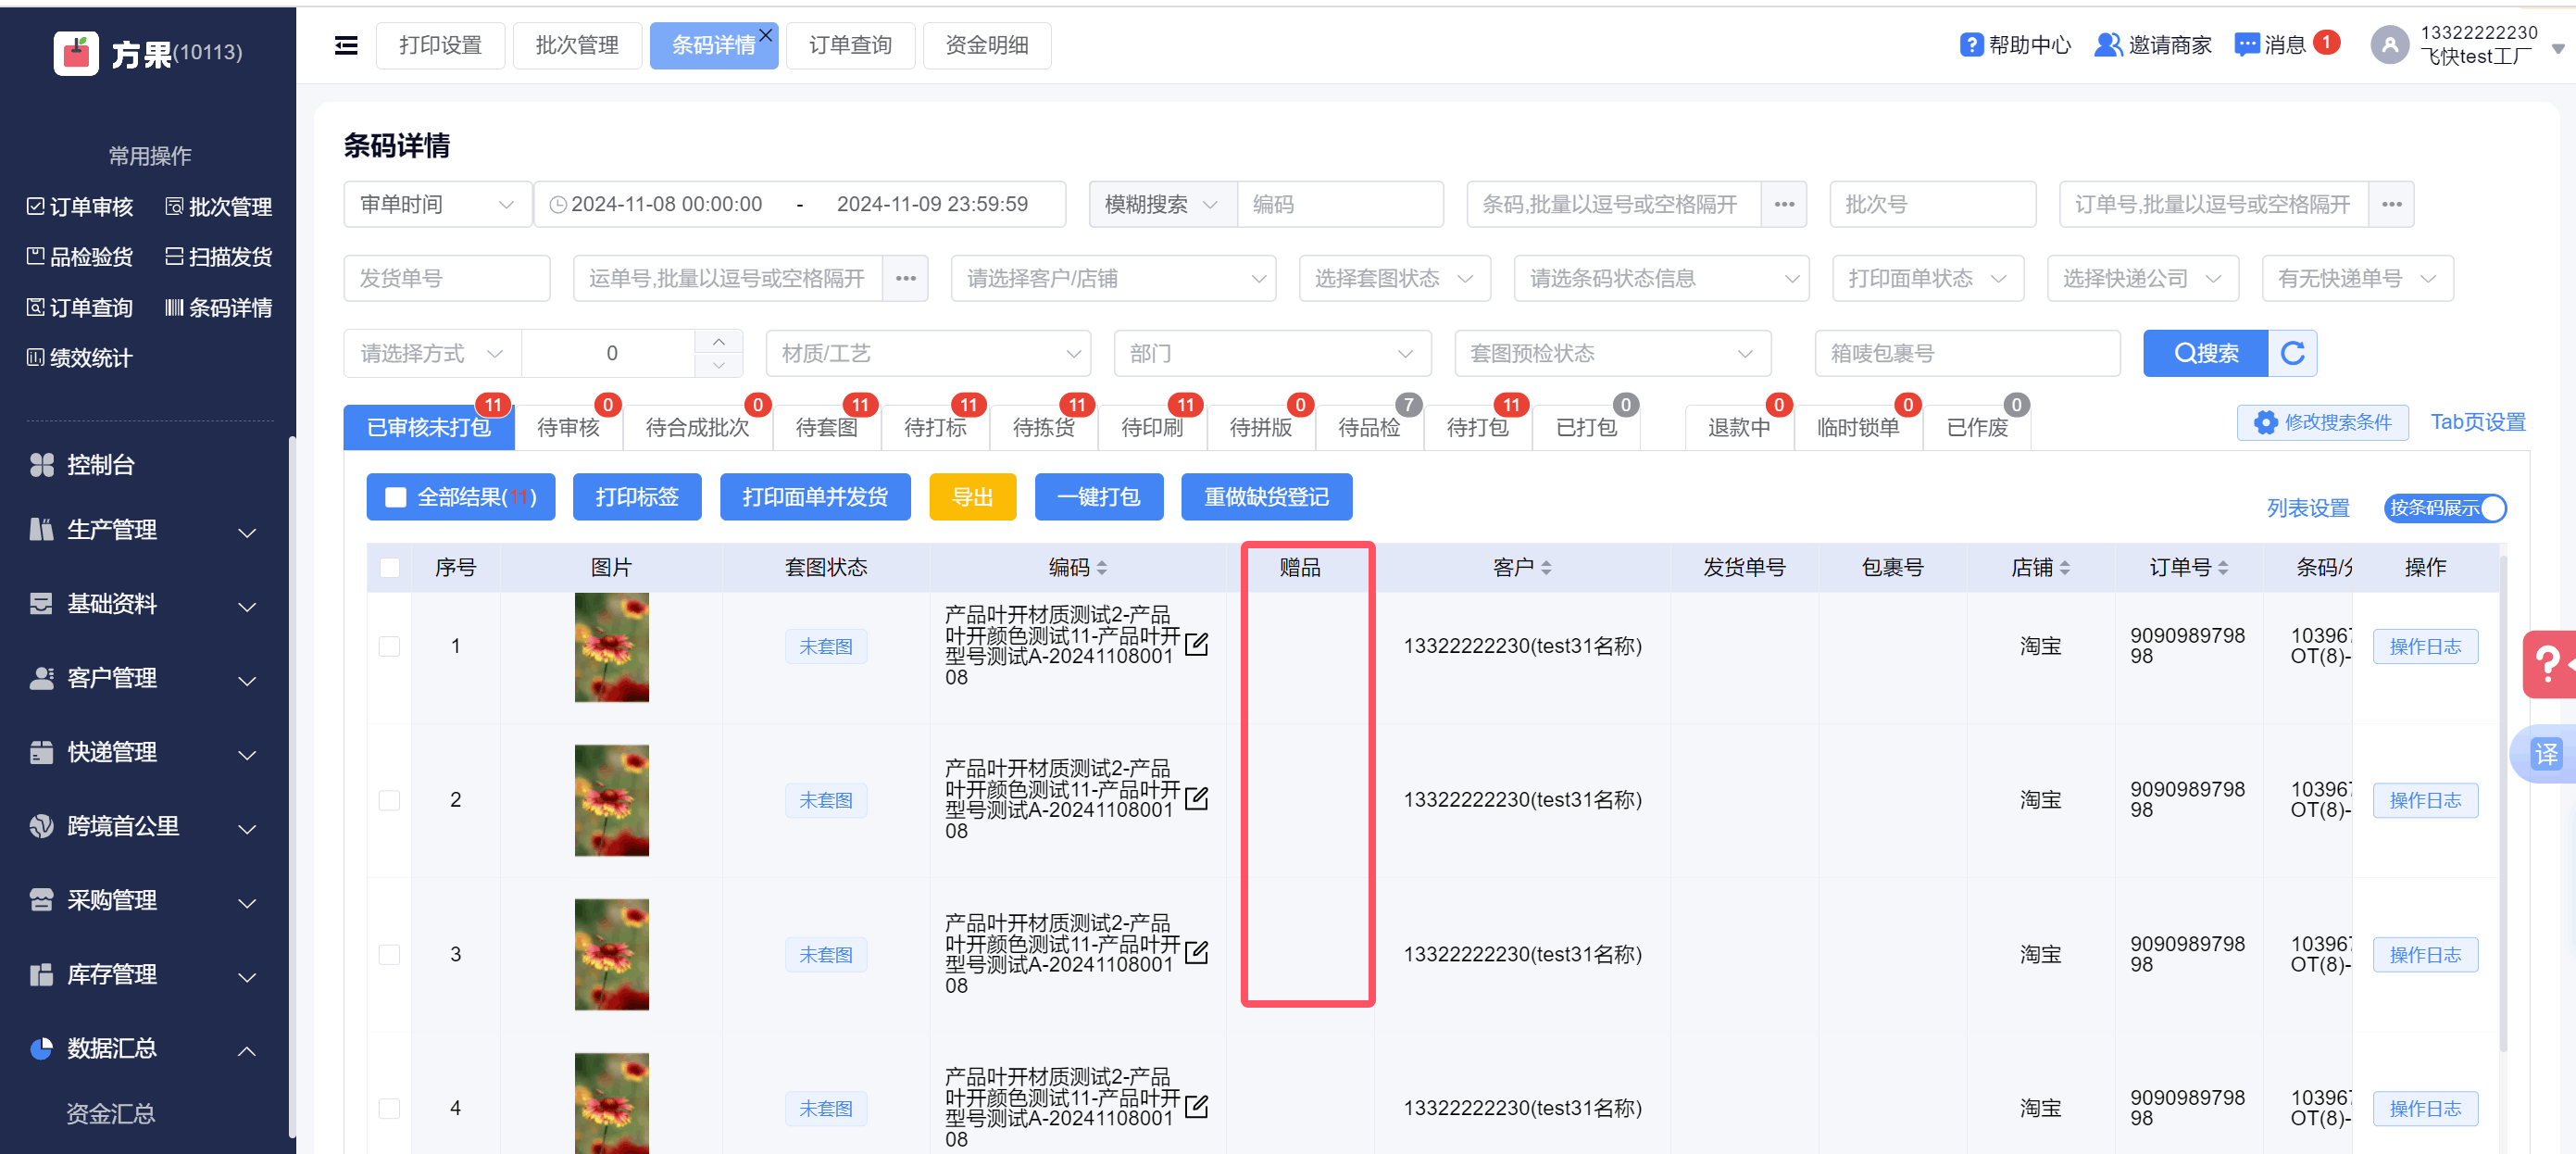Screen dimensions: 2576x1154
Task: Open the control panel sidebar icon
Action: point(42,465)
